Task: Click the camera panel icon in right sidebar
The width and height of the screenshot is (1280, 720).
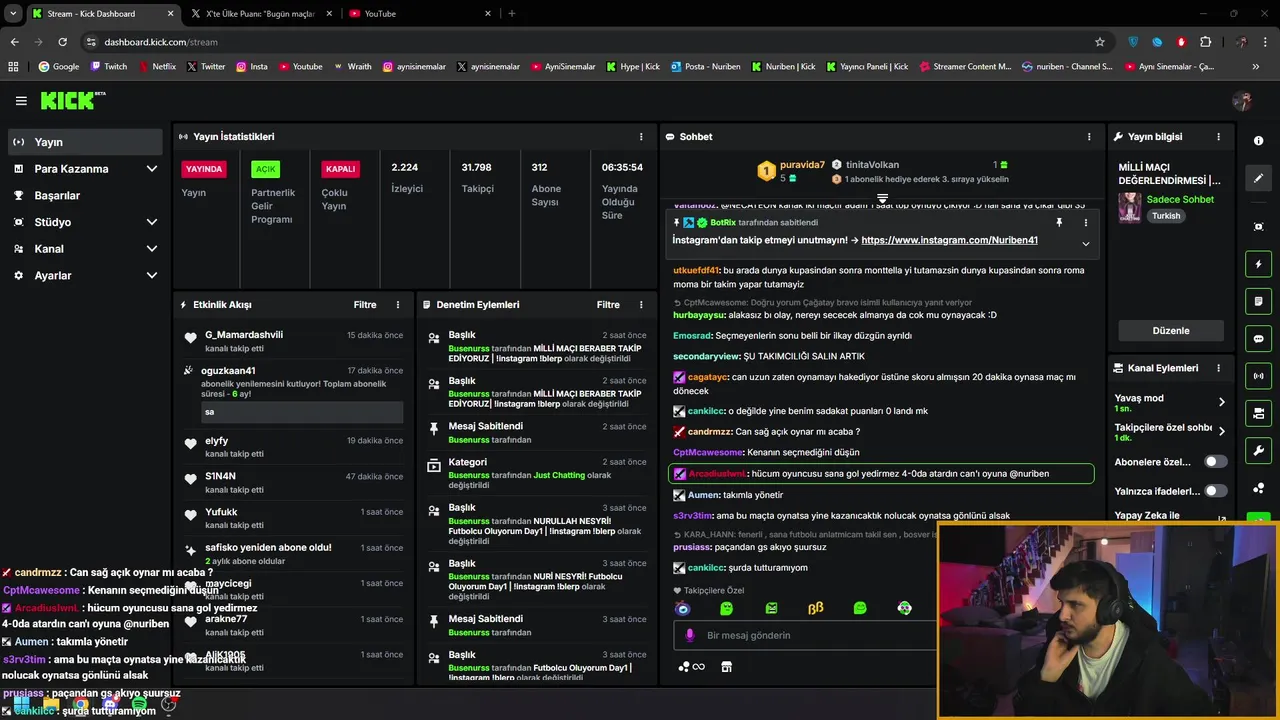Action: pyautogui.click(x=1258, y=413)
